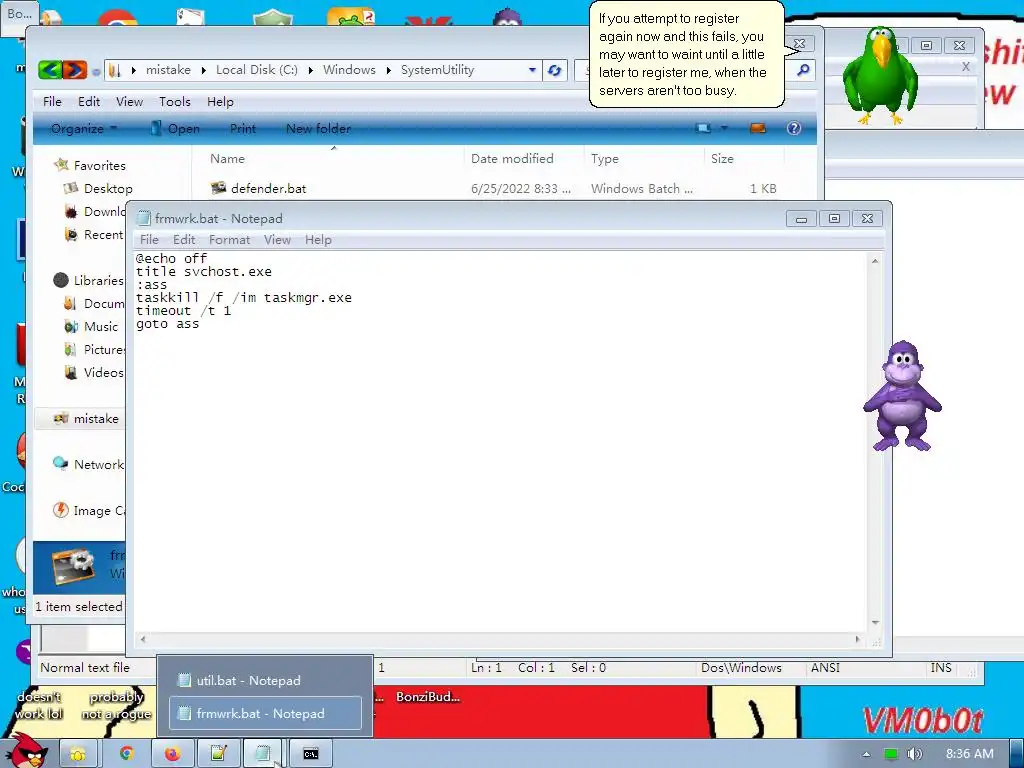This screenshot has height=768, width=1024.
Task: Go forward with Explorer's orange forward arrow
Action: [75, 69]
